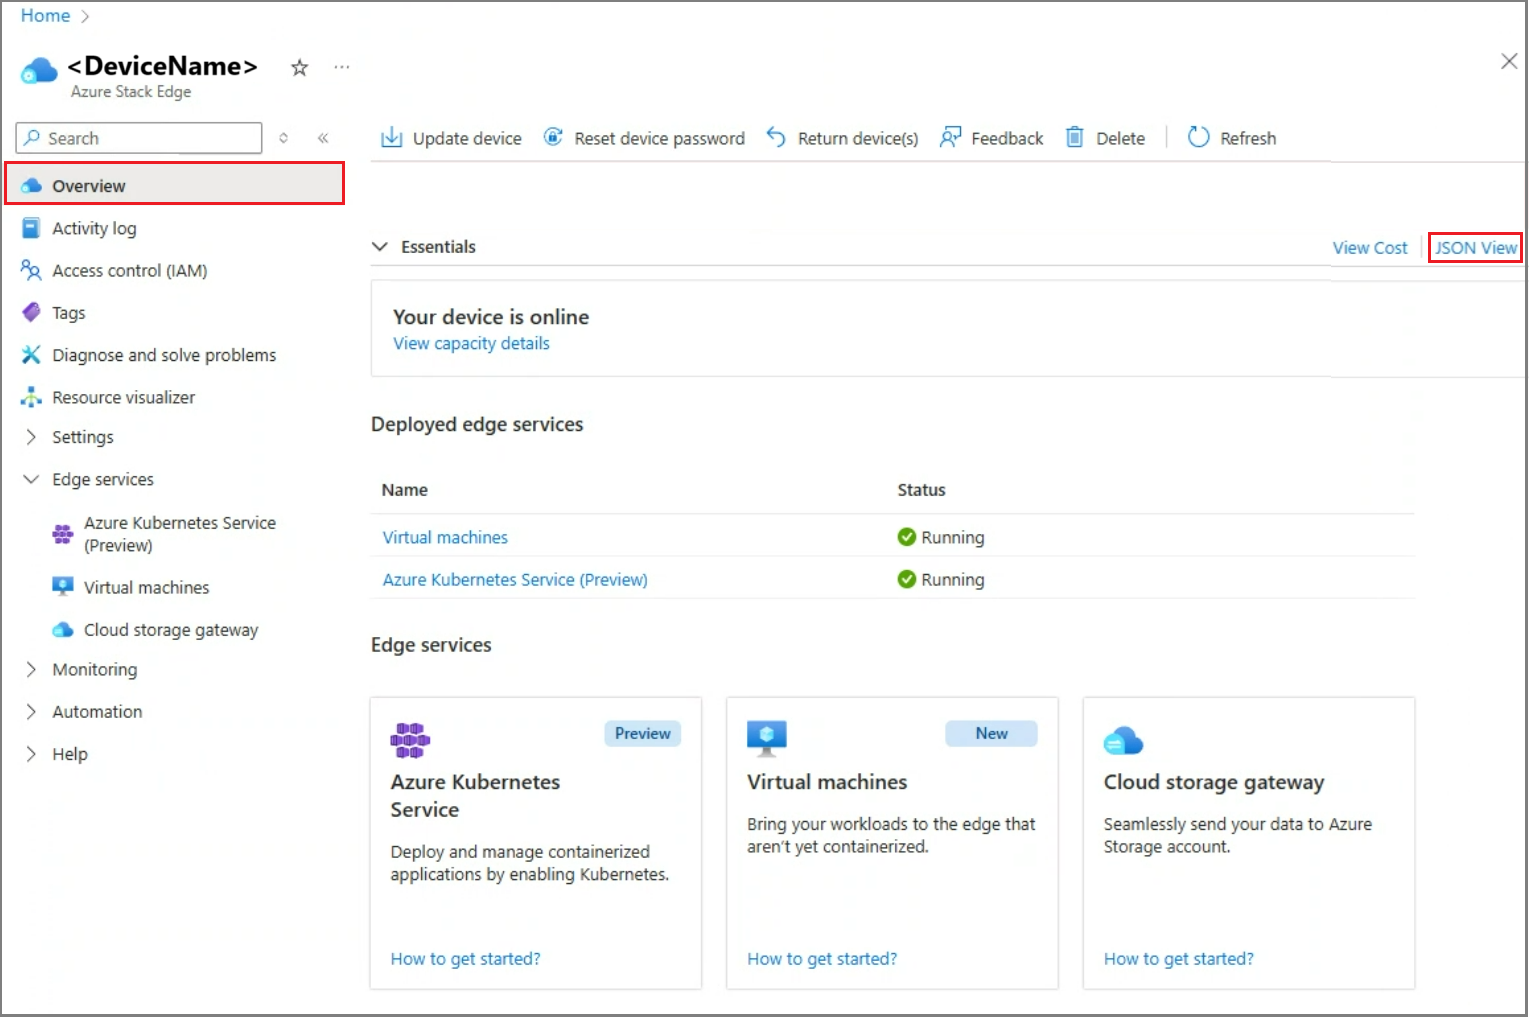Open the Tags page from navigation

[x=68, y=312]
